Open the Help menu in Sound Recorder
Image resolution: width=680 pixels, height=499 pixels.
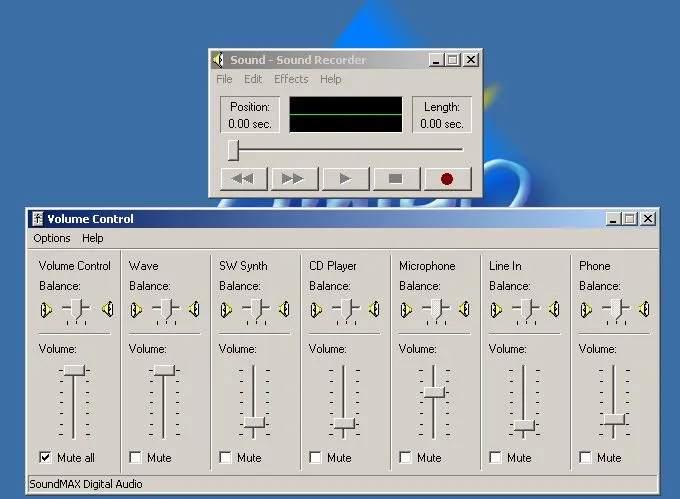tap(330, 79)
